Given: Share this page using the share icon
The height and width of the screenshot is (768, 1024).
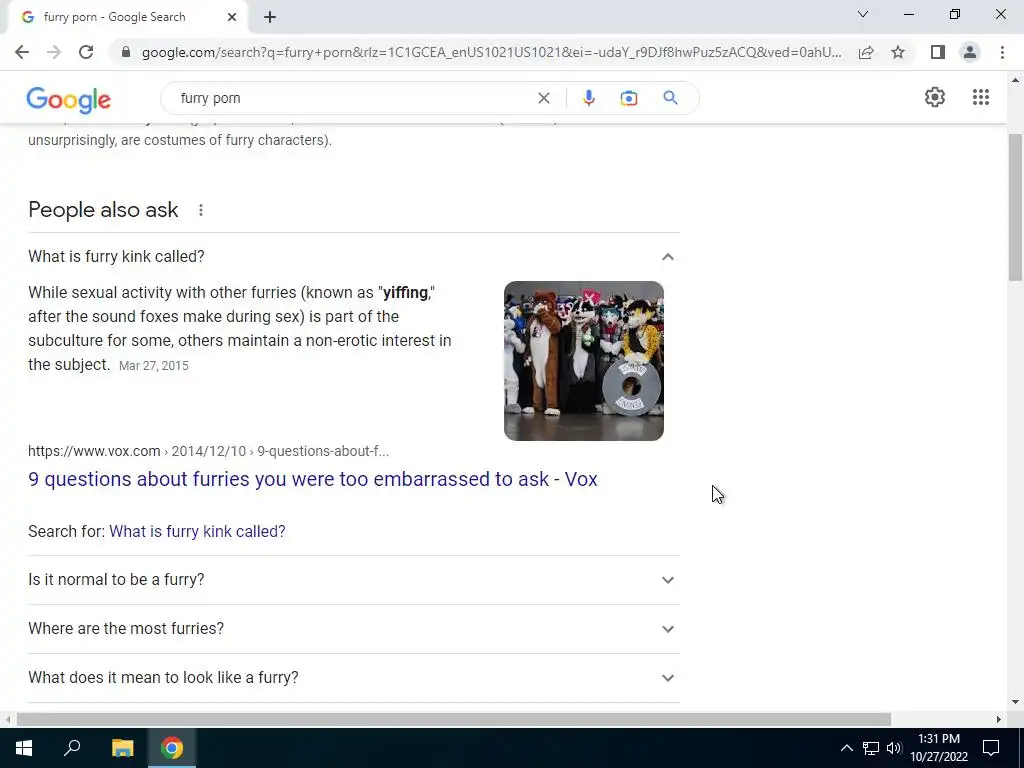Looking at the screenshot, I should pyautogui.click(x=866, y=52).
